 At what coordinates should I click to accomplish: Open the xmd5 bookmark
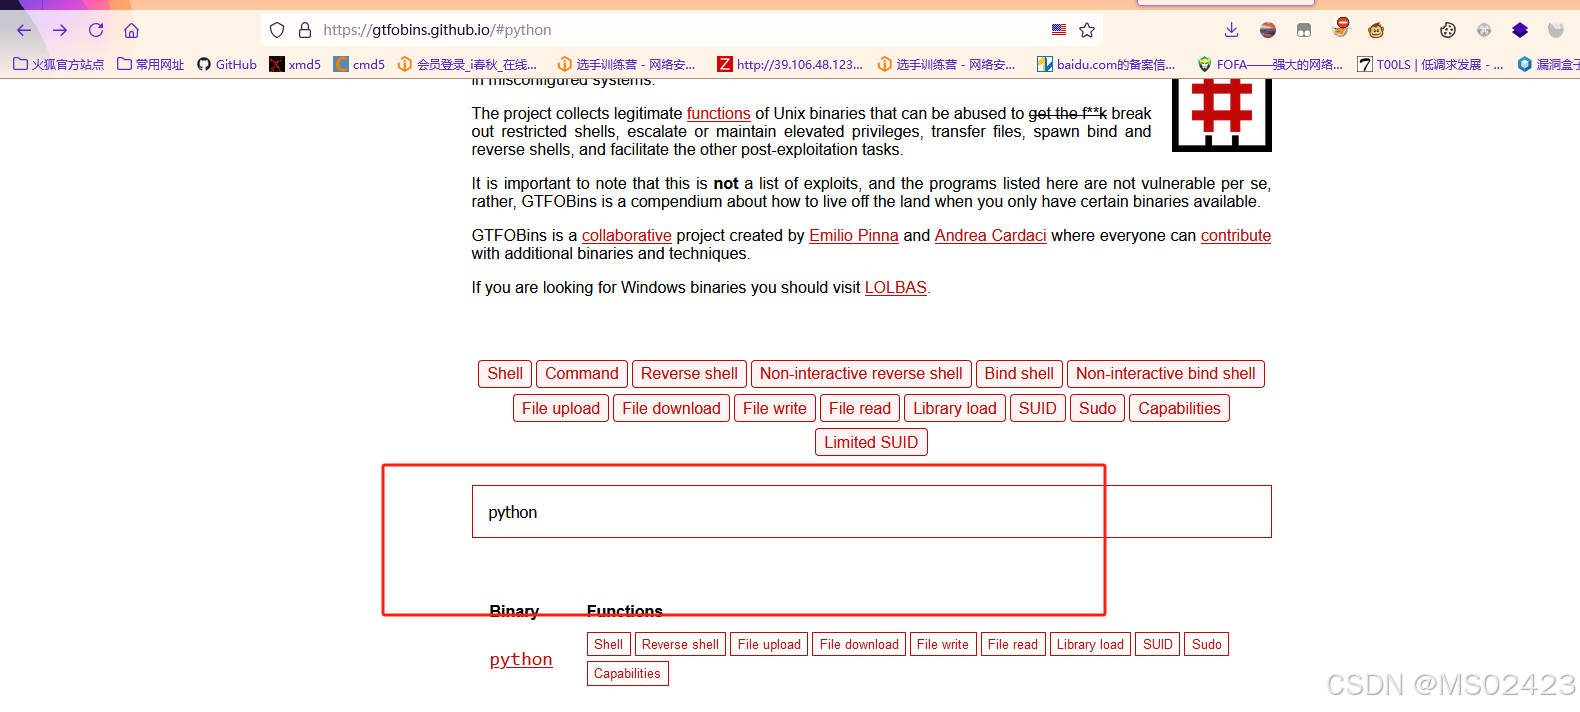click(295, 64)
